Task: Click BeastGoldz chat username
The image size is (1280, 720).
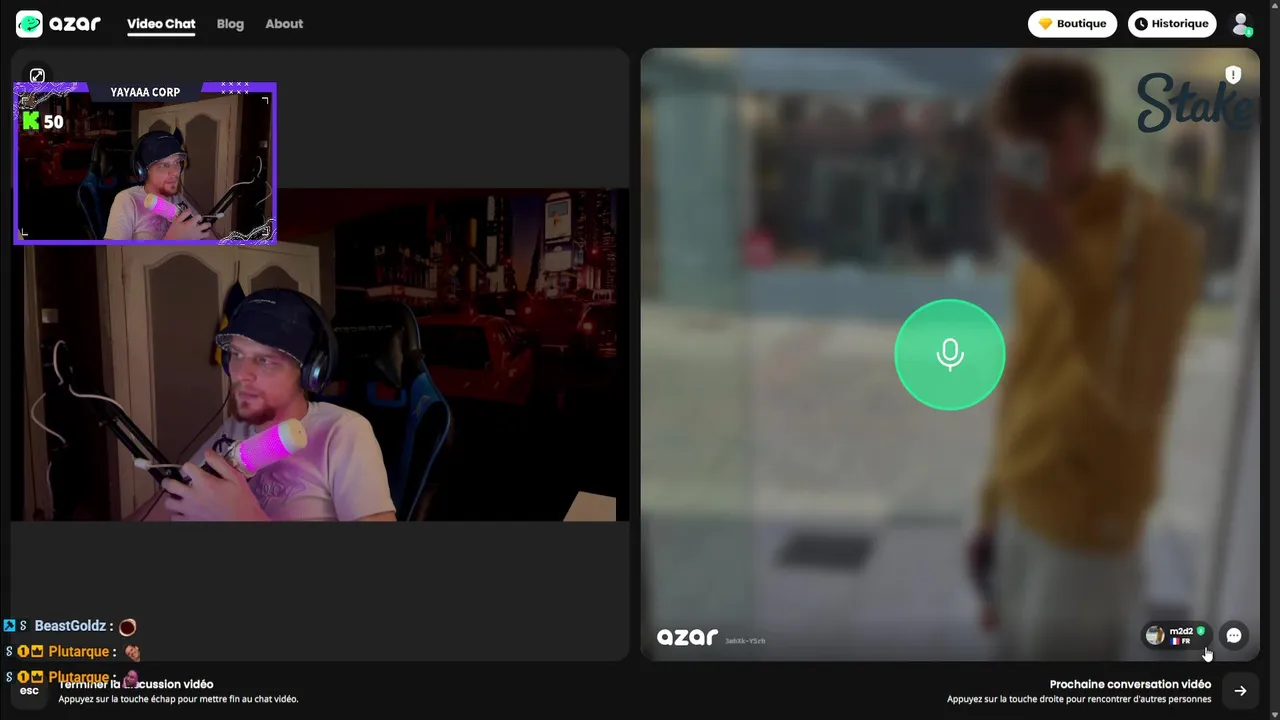Action: pyautogui.click(x=70, y=626)
